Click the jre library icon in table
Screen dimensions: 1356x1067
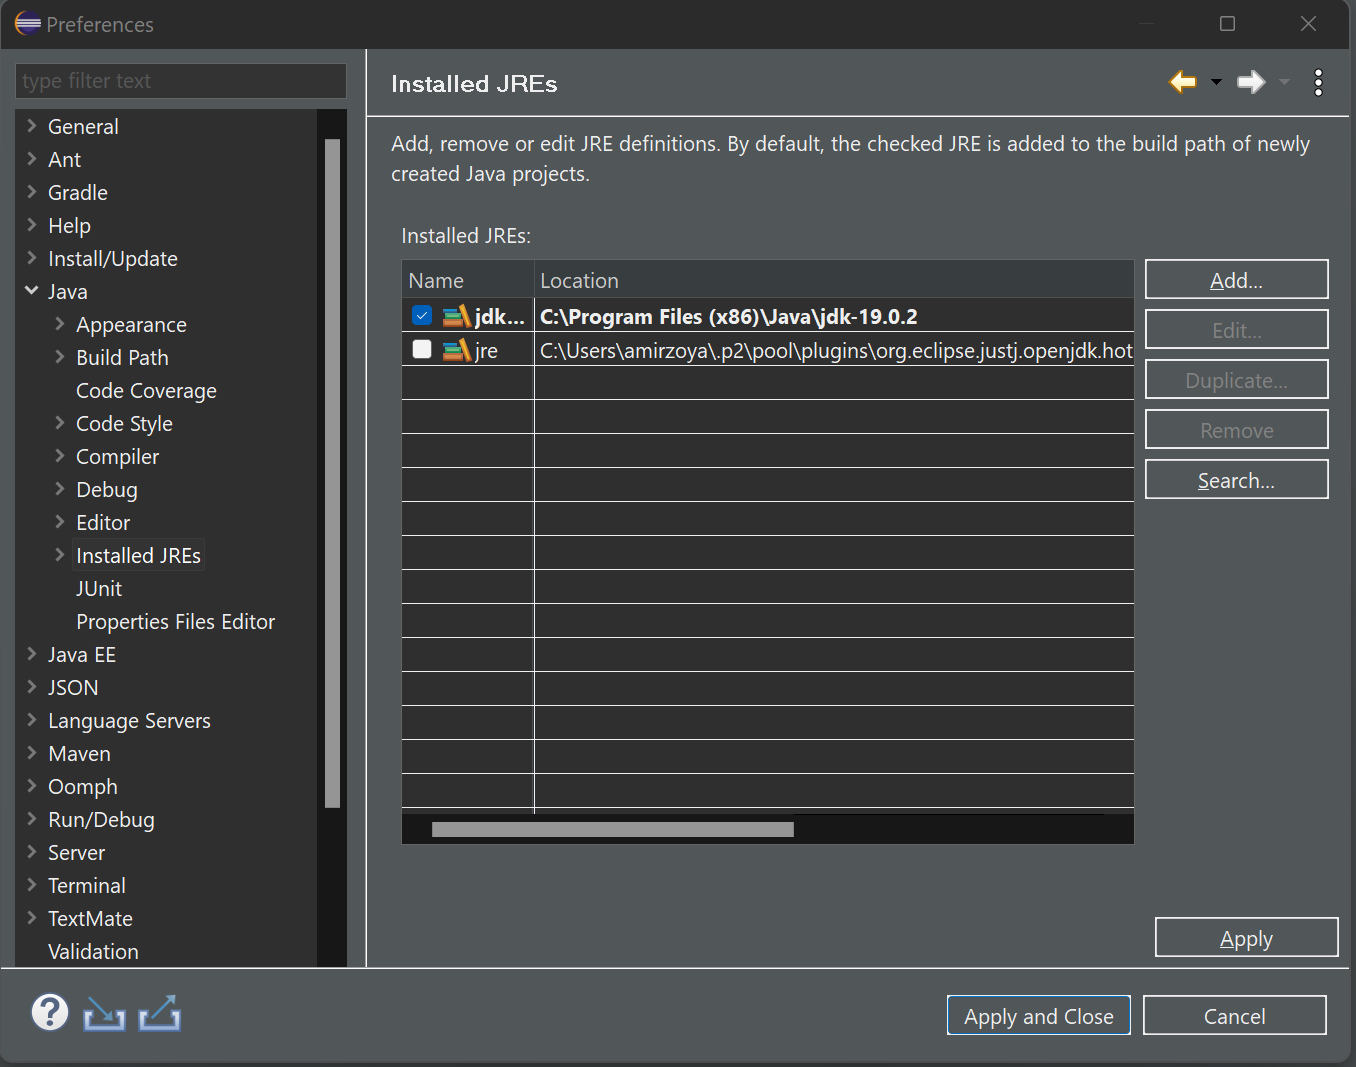click(x=456, y=351)
